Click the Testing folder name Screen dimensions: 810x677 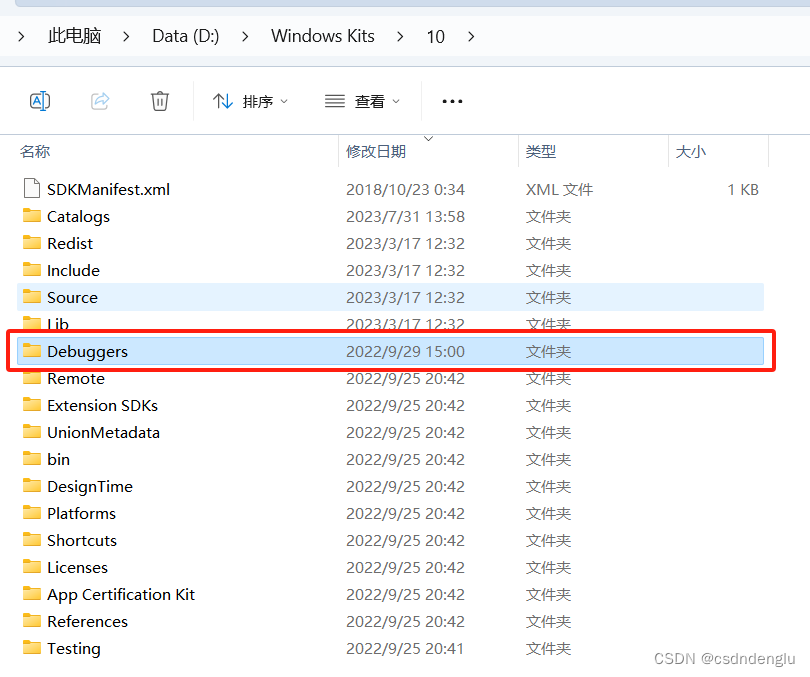click(74, 649)
